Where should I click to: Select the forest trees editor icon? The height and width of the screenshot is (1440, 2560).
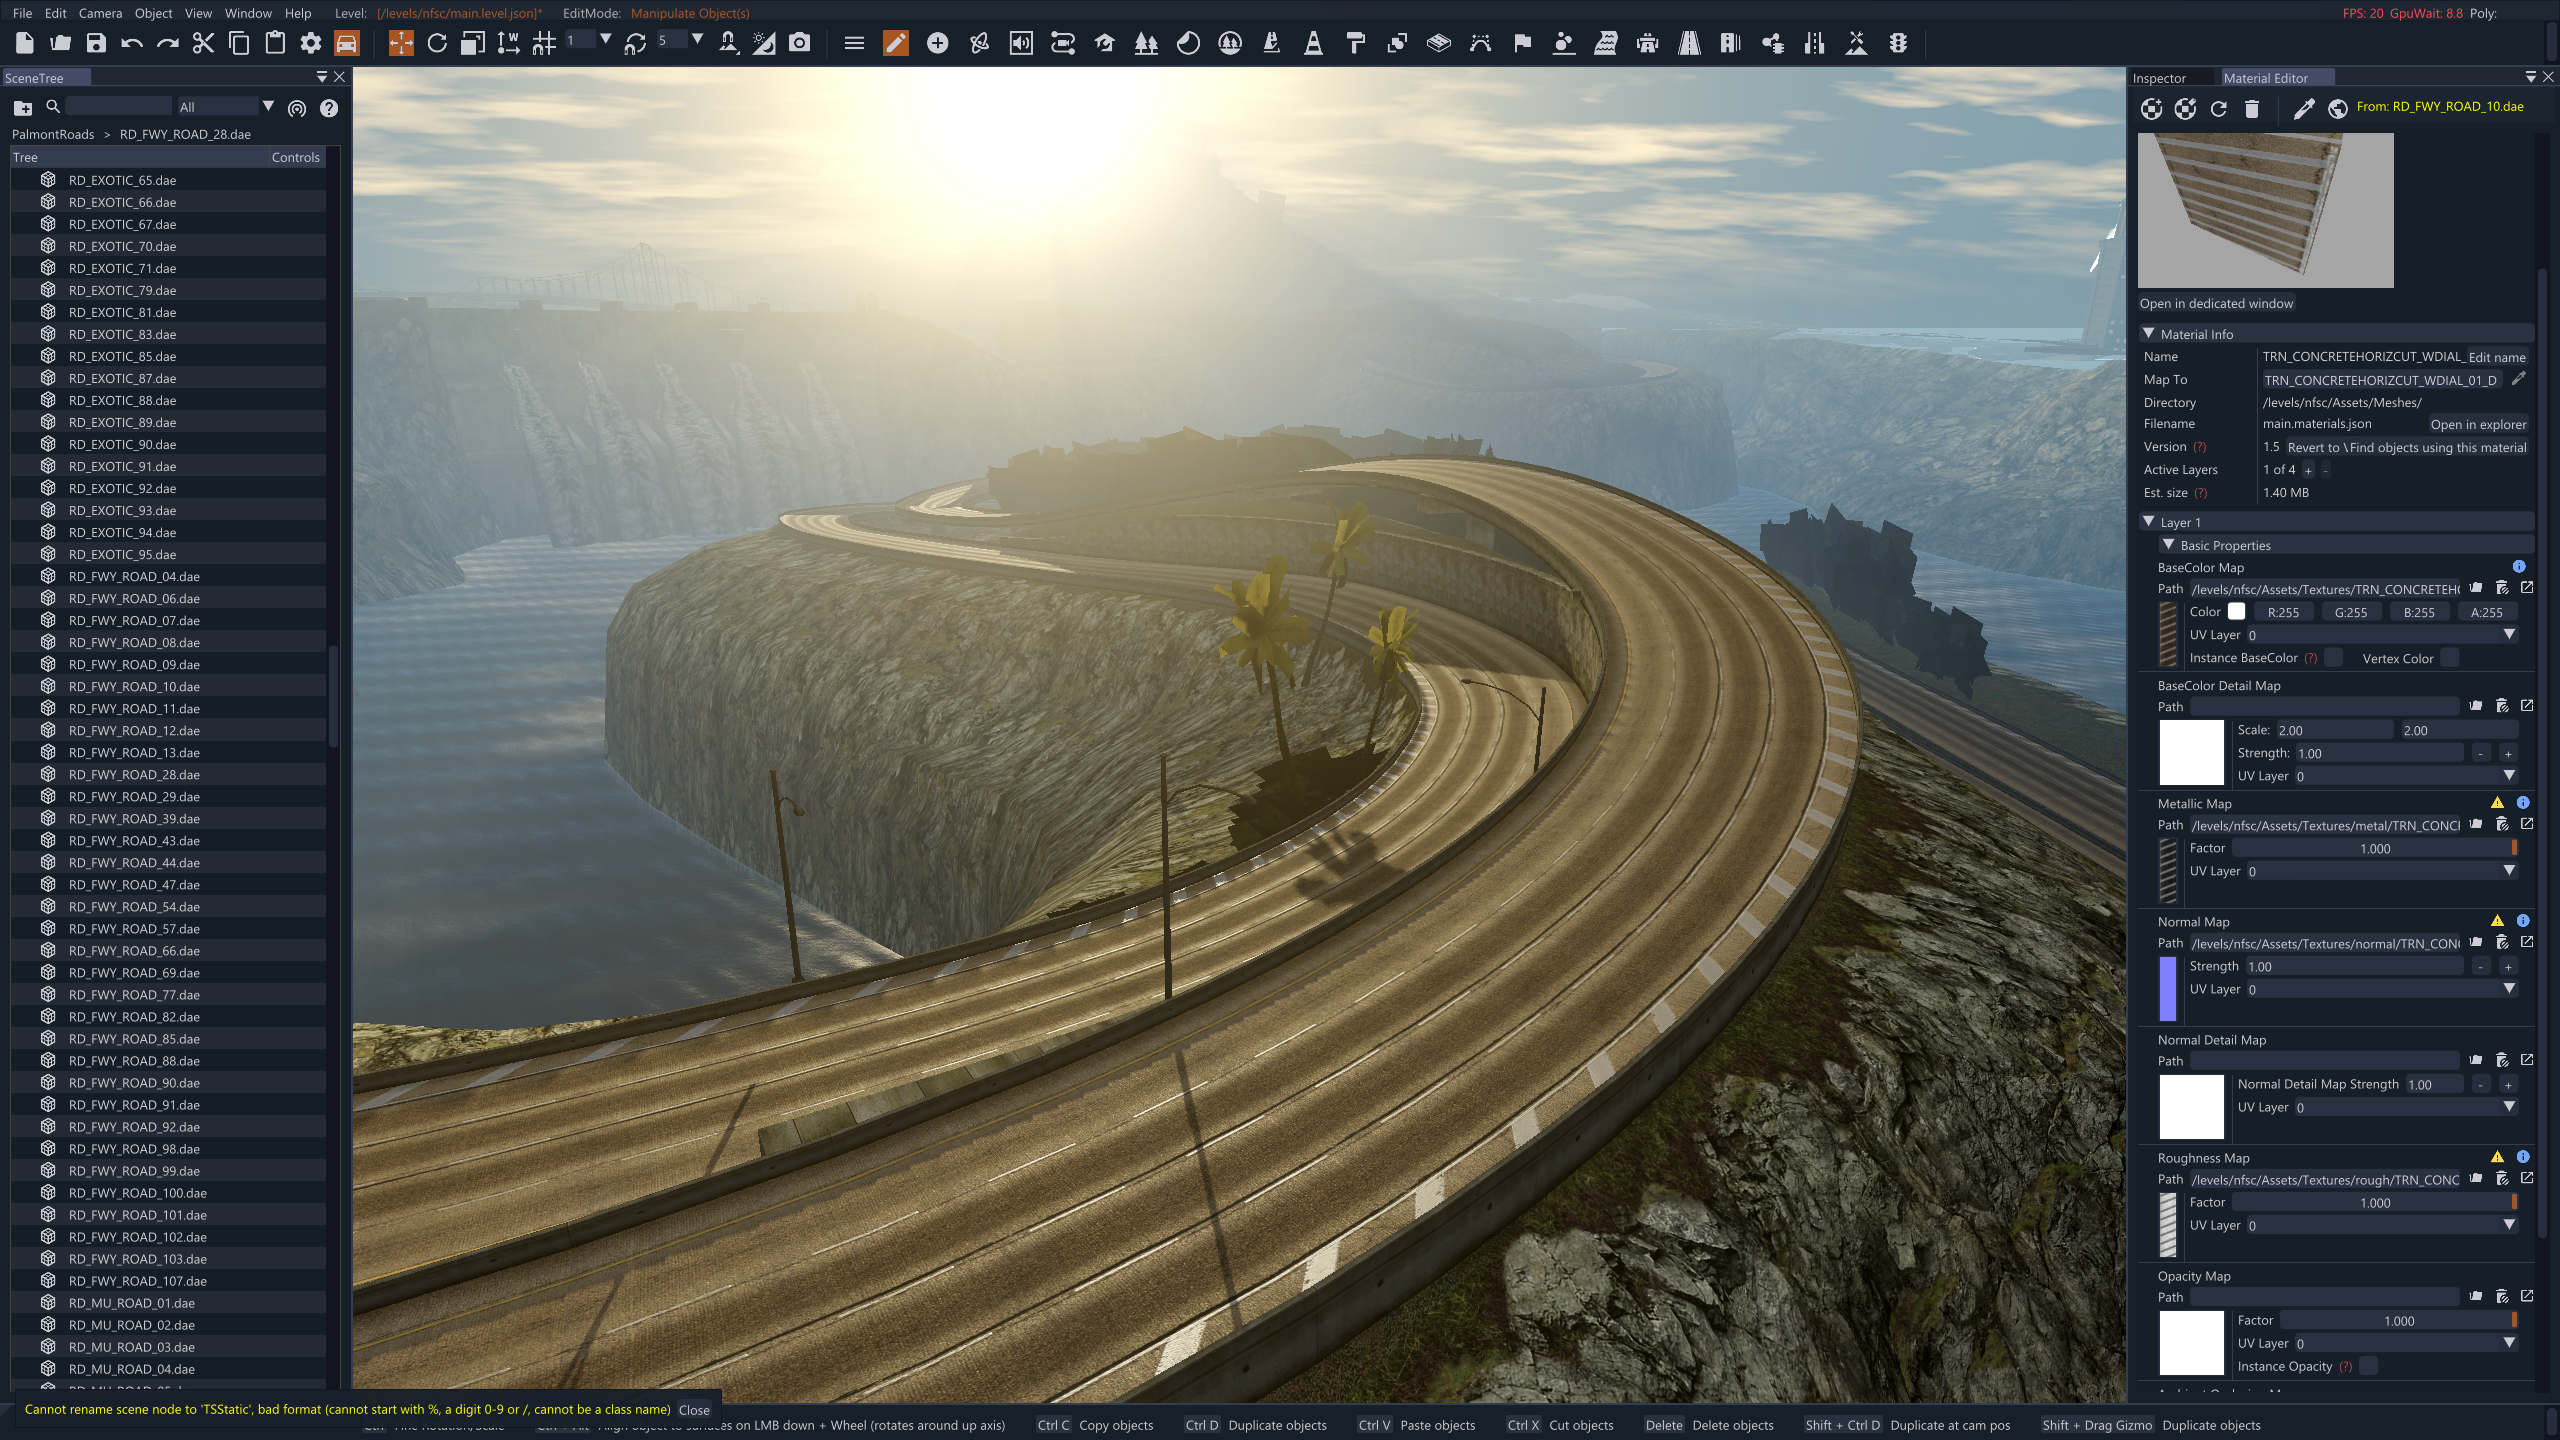coord(1146,43)
